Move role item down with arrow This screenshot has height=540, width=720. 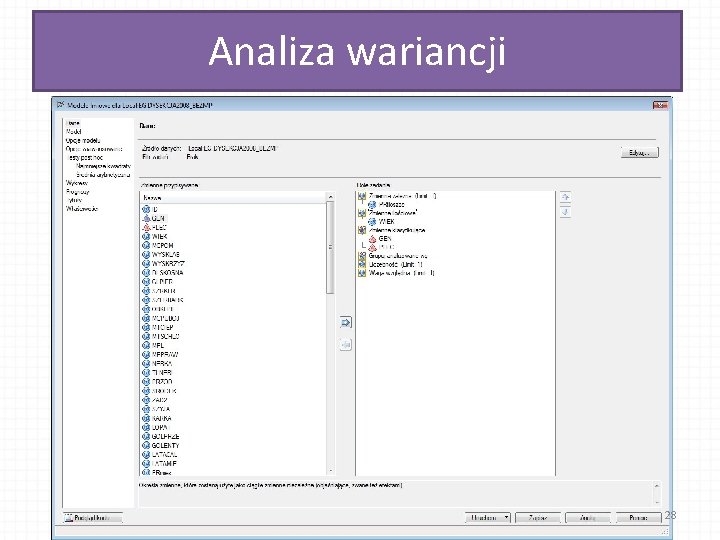(566, 212)
